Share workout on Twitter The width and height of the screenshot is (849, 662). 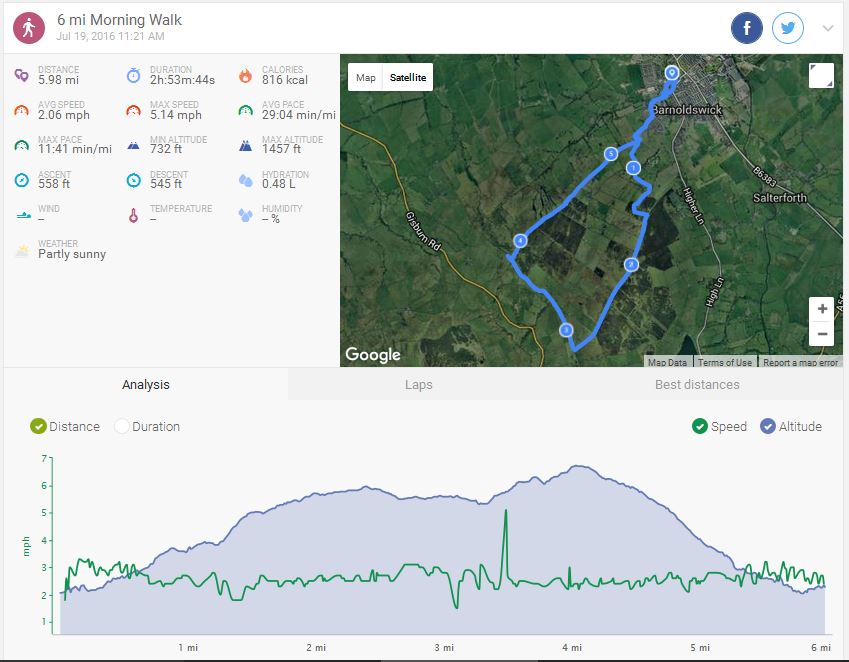tap(789, 28)
